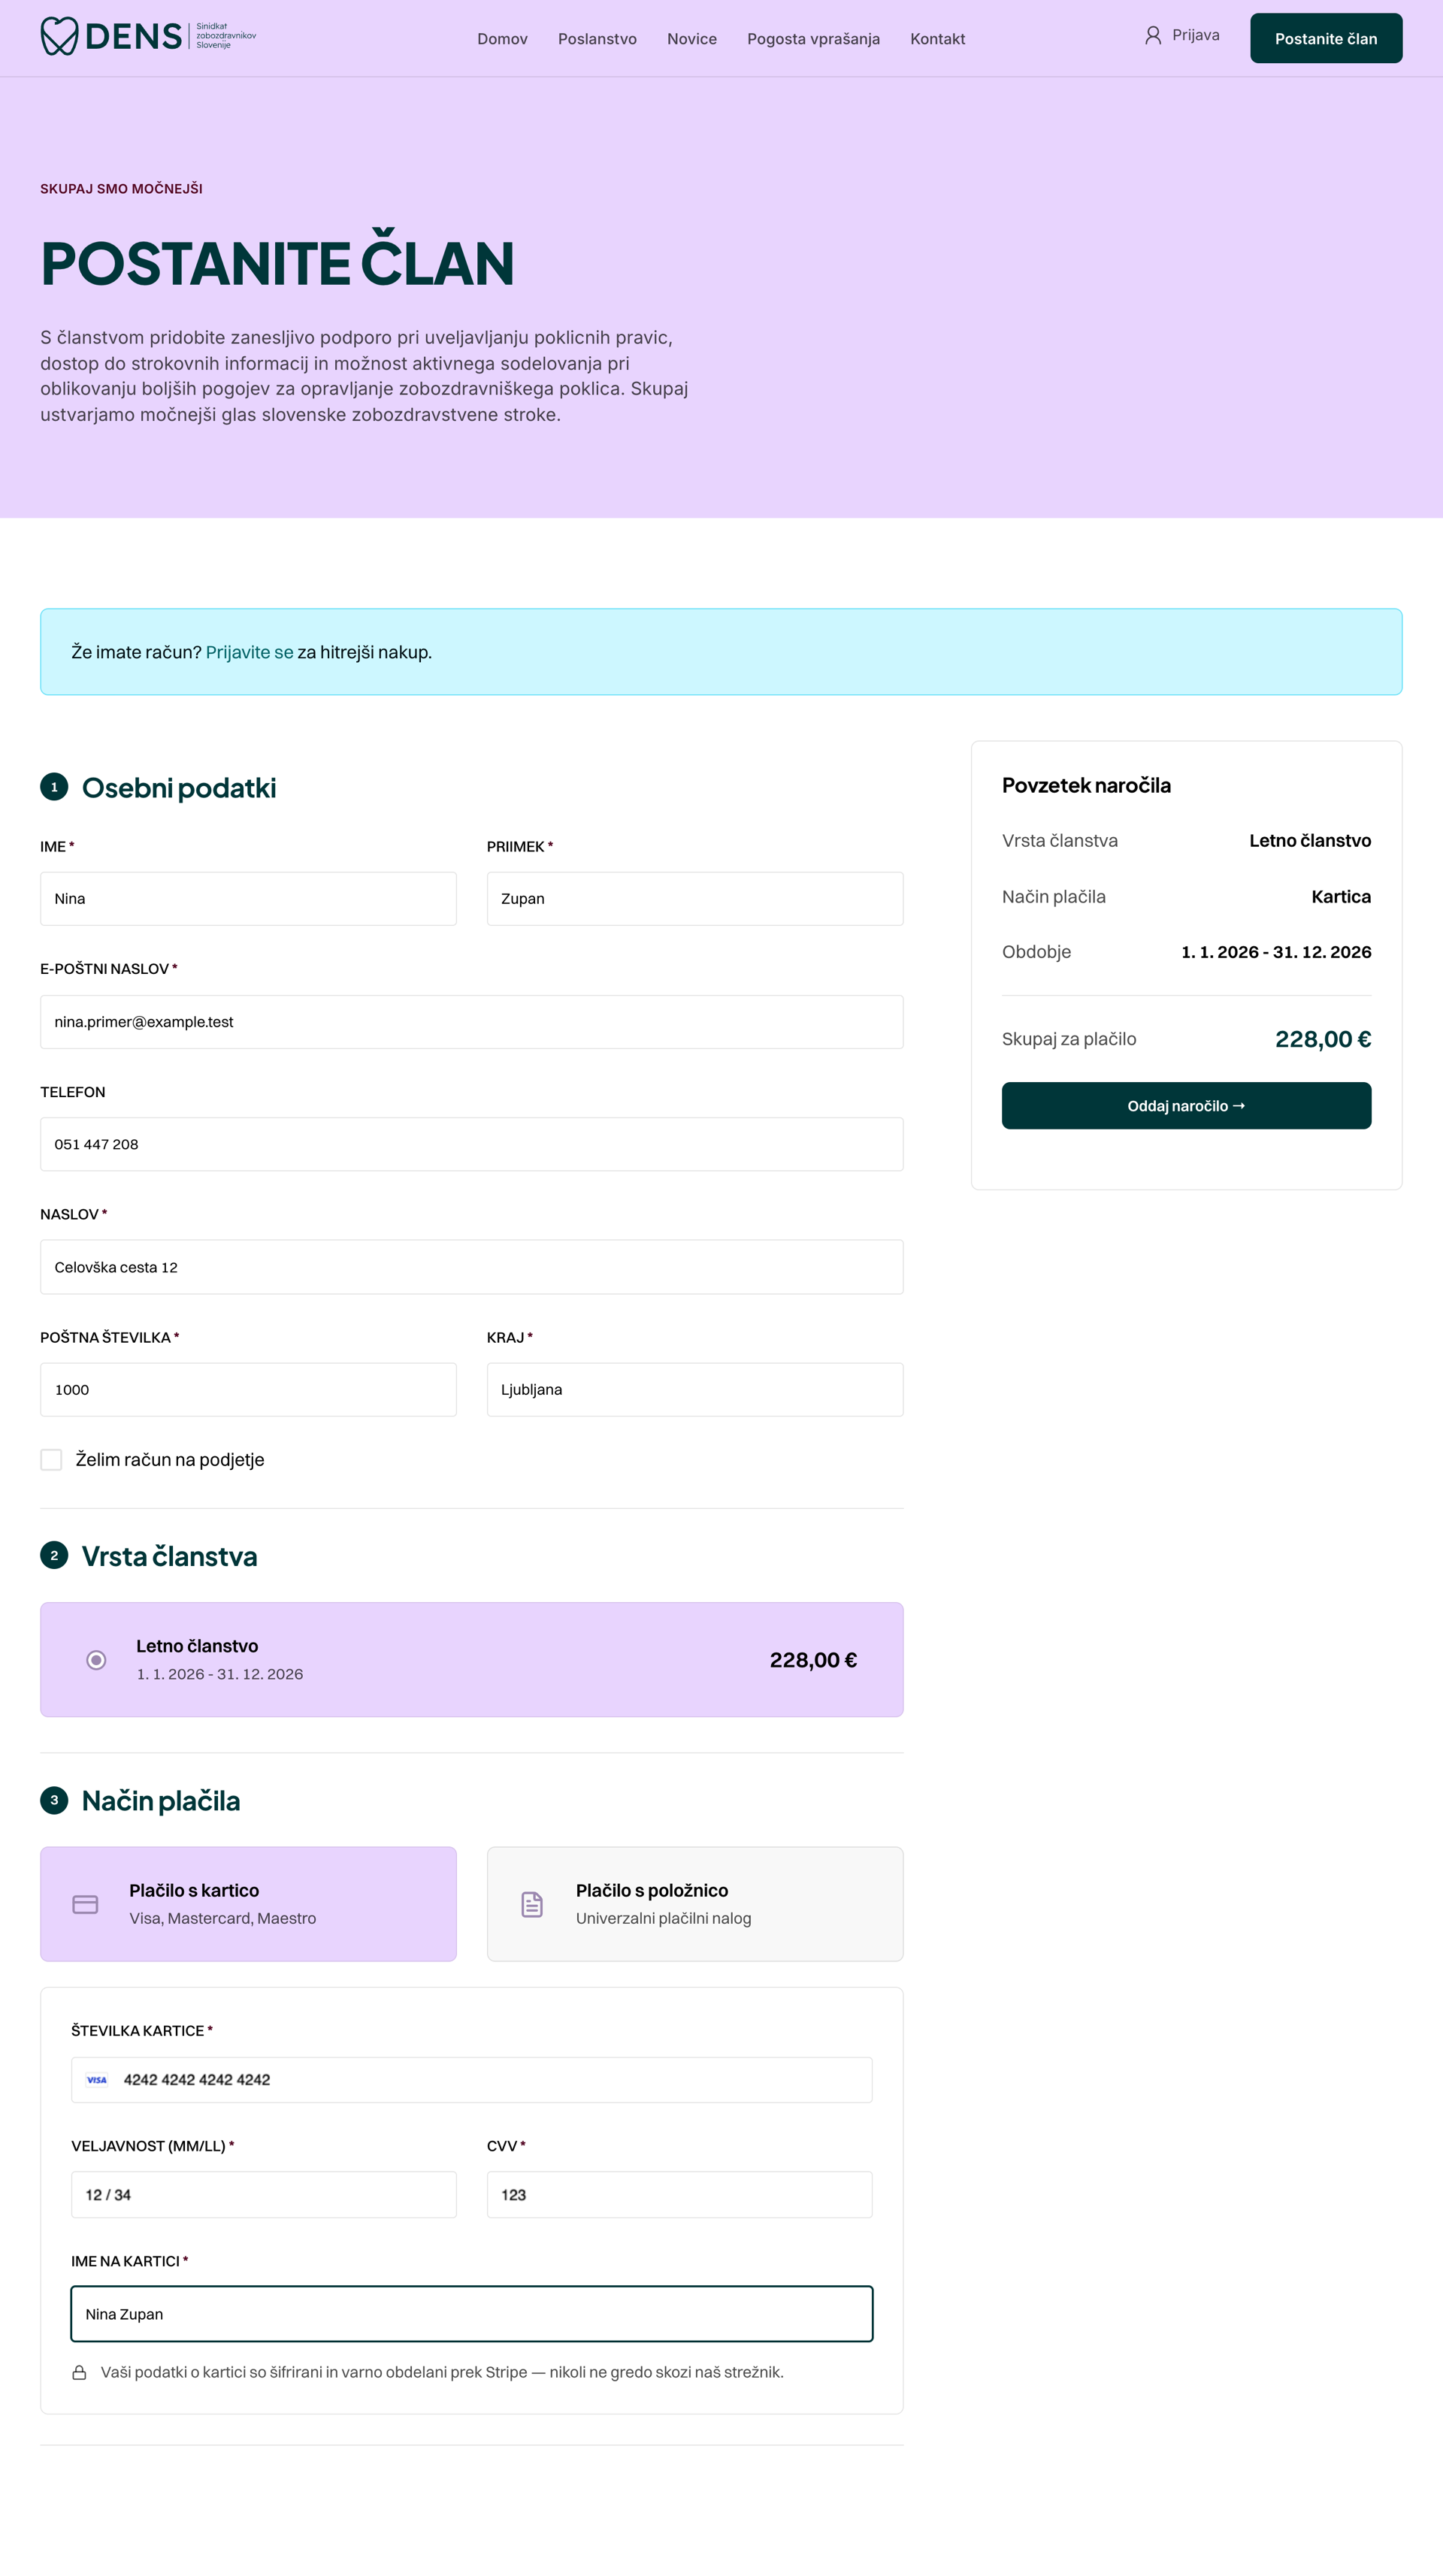
Task: Click the e-poštni naslov input
Action: (x=472, y=1022)
